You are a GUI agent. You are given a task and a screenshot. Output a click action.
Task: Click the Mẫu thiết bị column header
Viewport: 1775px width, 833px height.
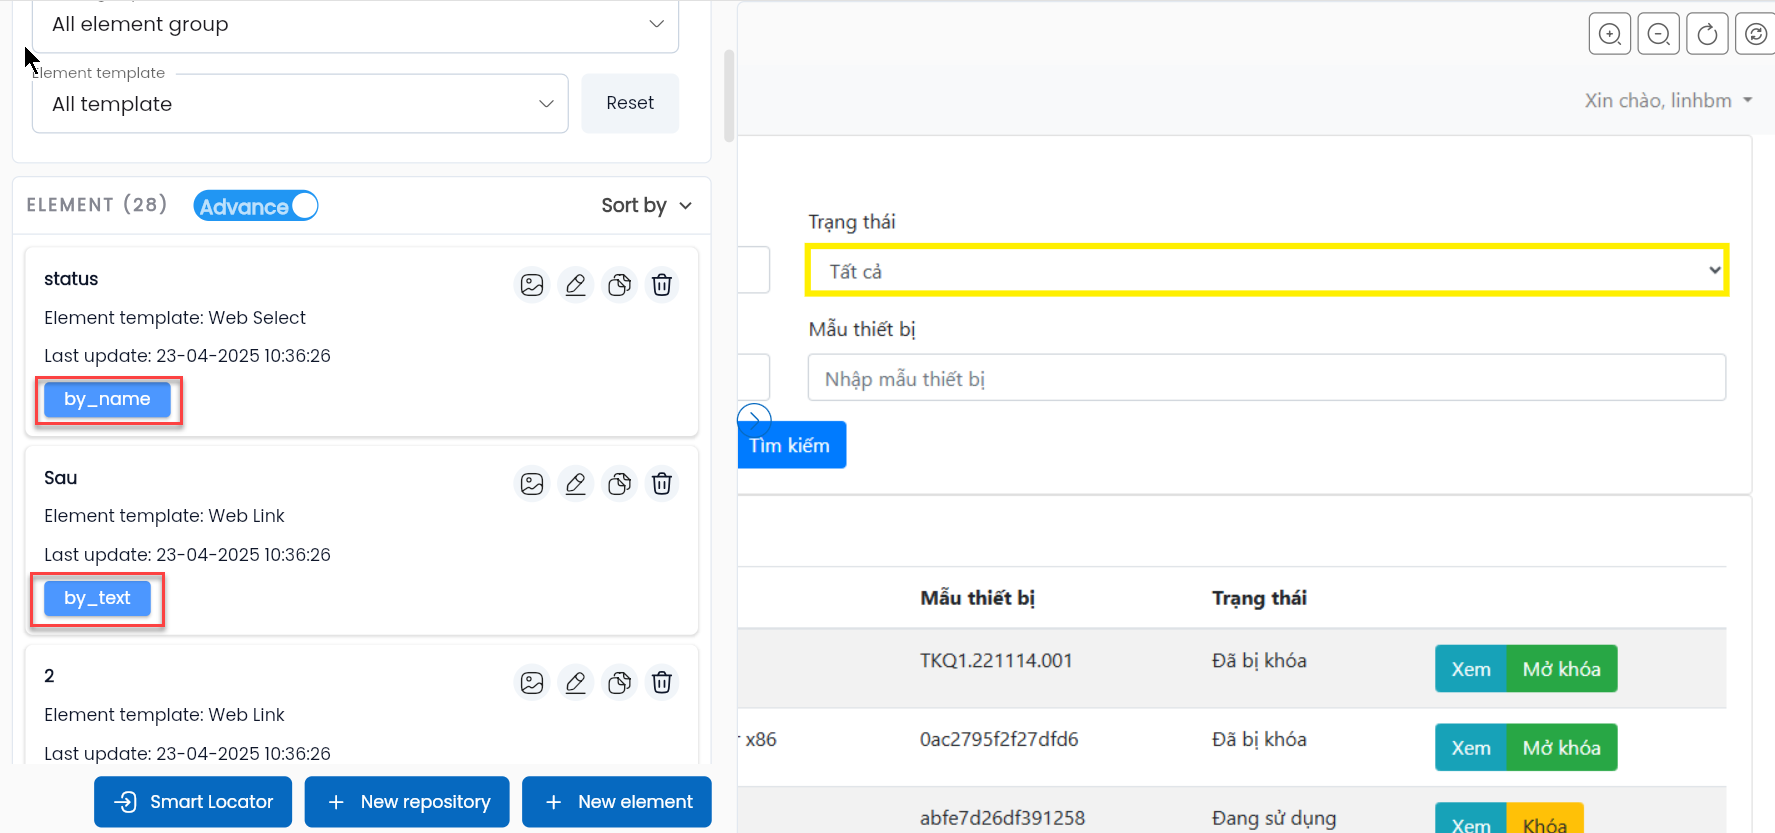978,598
